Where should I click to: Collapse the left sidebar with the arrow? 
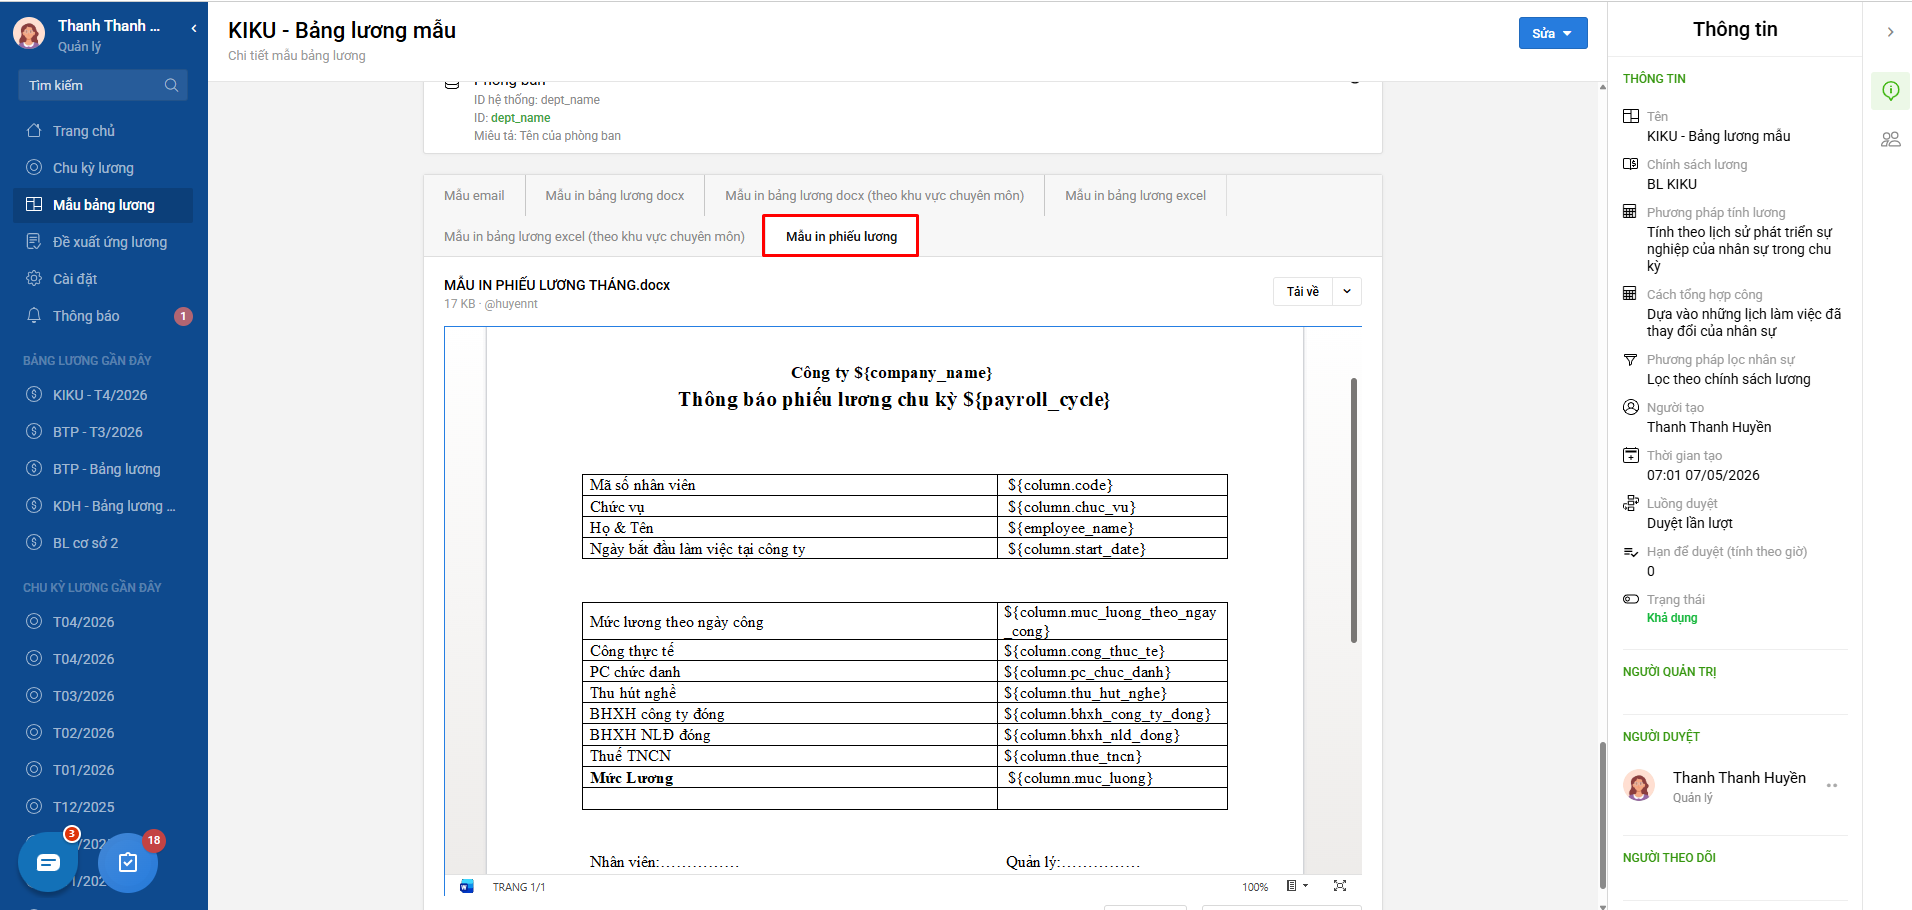[x=193, y=28]
